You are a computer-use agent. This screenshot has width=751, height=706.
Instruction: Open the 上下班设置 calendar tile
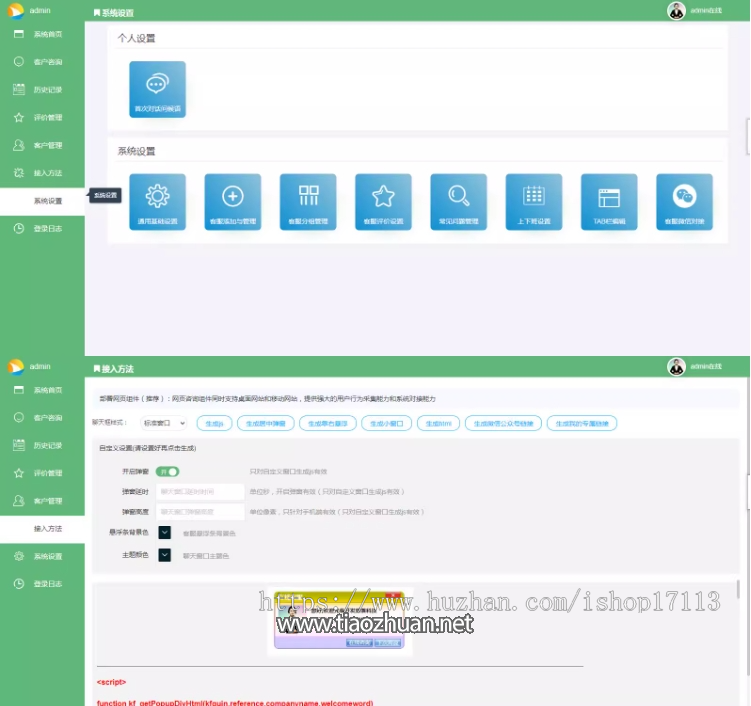(x=534, y=202)
